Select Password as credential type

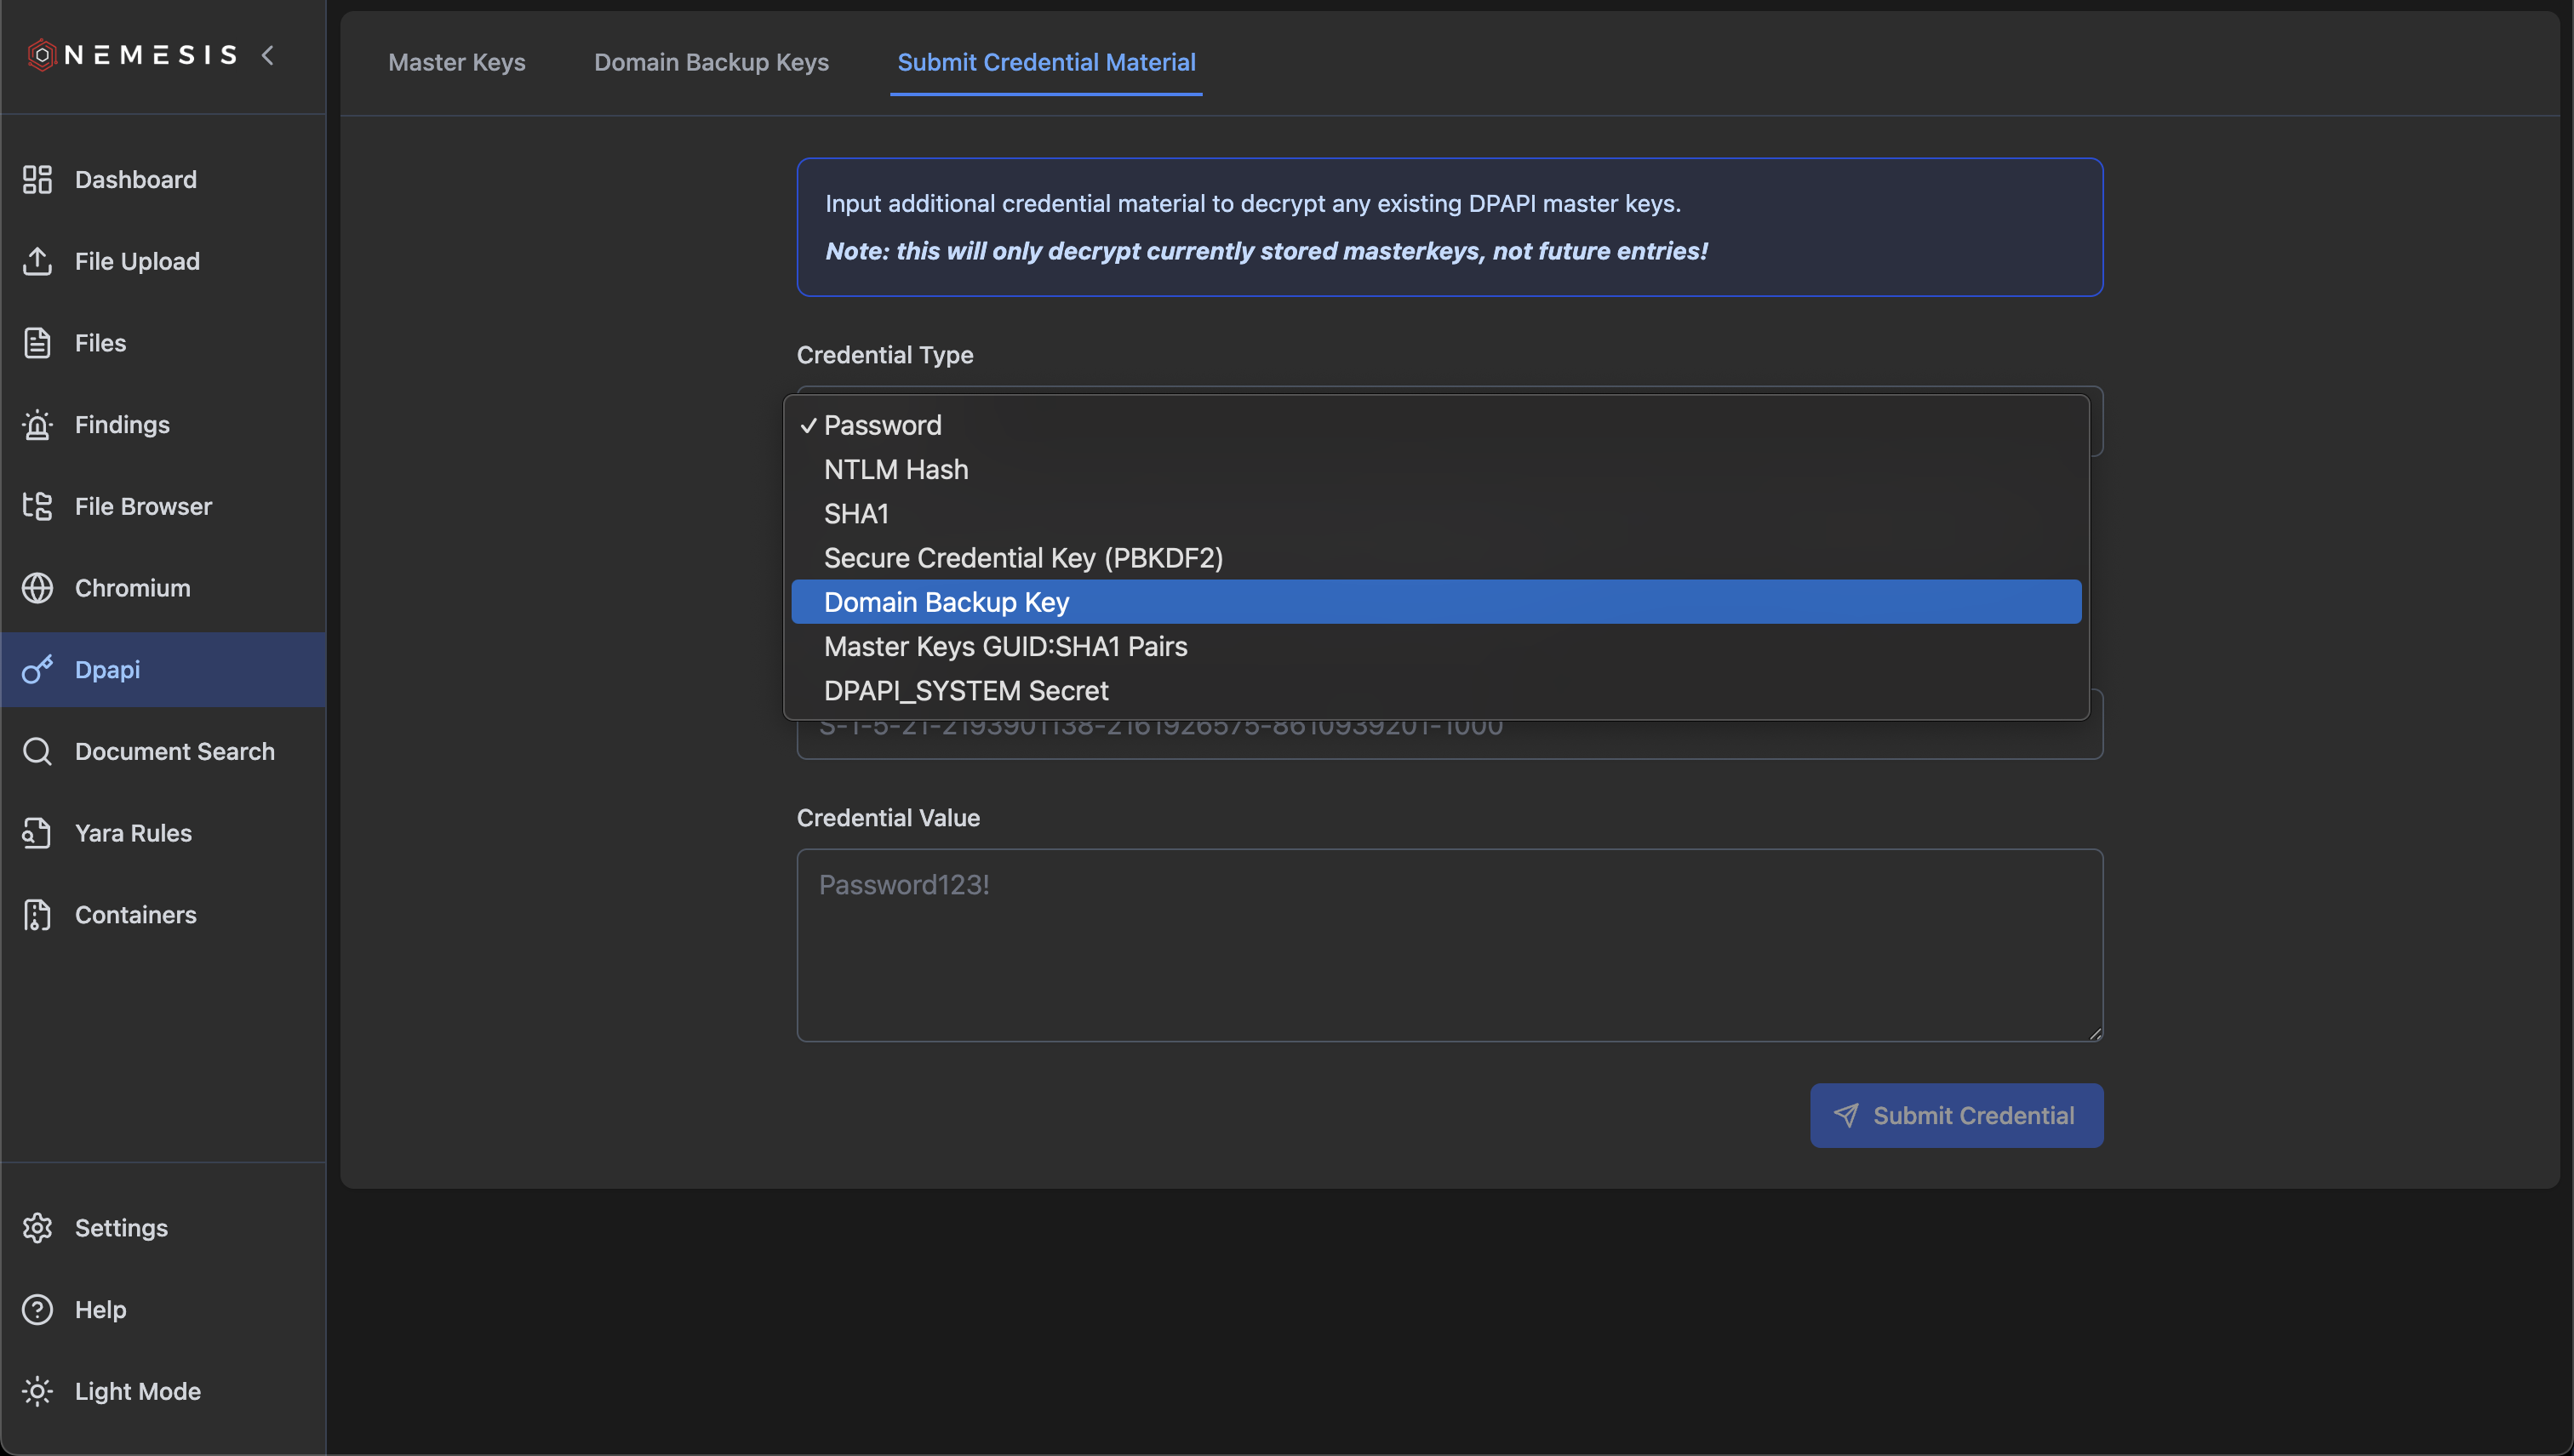point(881,424)
